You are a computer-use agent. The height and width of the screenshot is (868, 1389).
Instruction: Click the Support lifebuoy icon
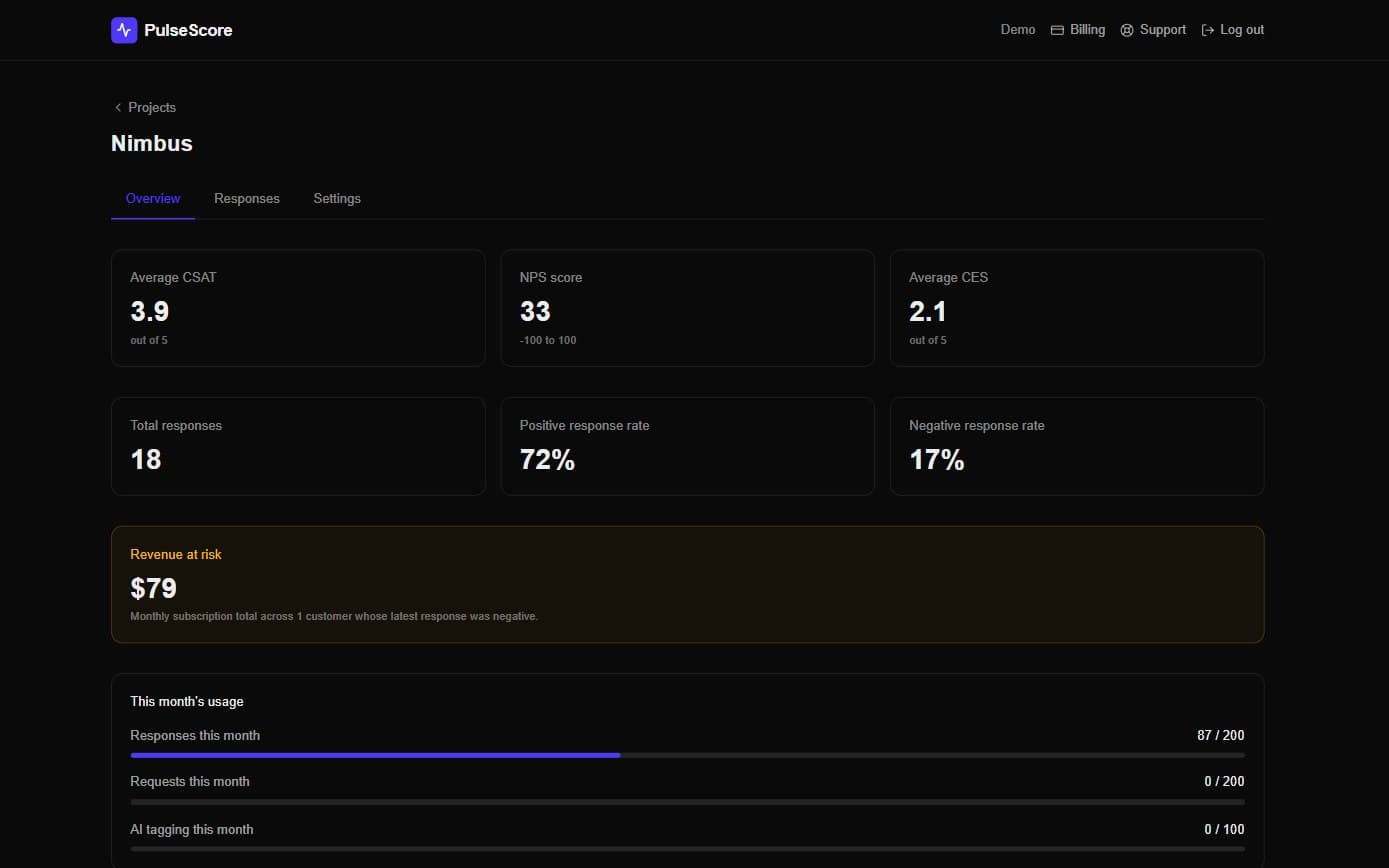[1127, 30]
